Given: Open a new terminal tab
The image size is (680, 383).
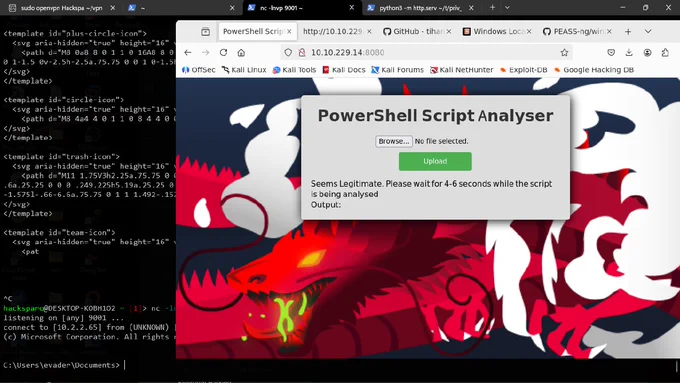Looking at the screenshot, I should pos(492,7).
